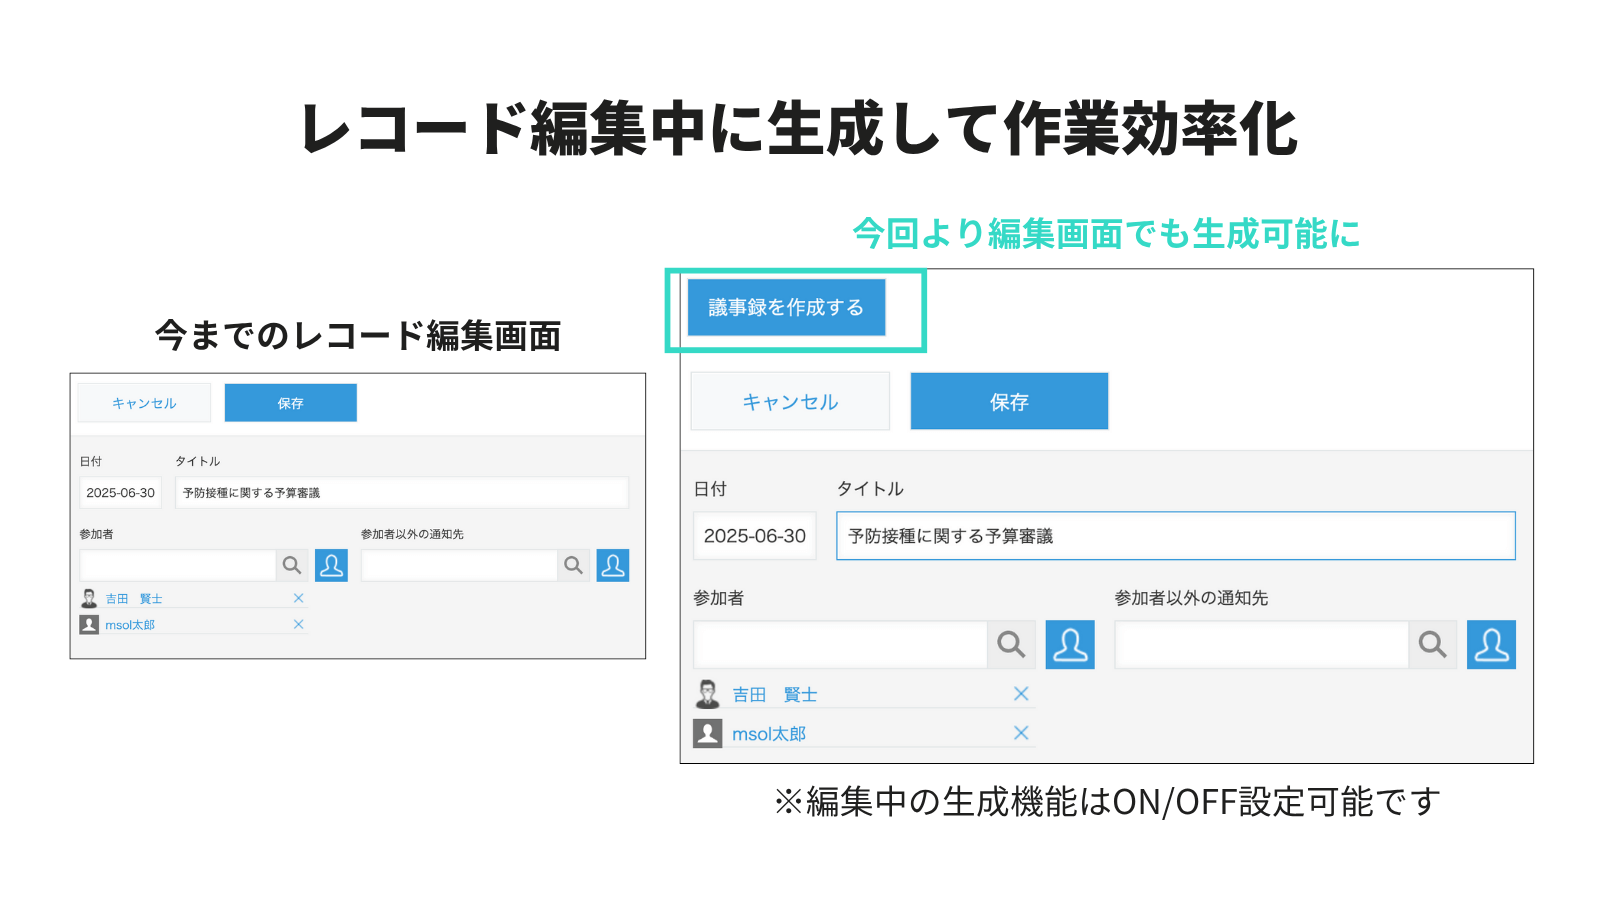The width and height of the screenshot is (1600, 900).
Task: Click msol太郎 avatar icon in right screen
Action: [708, 734]
